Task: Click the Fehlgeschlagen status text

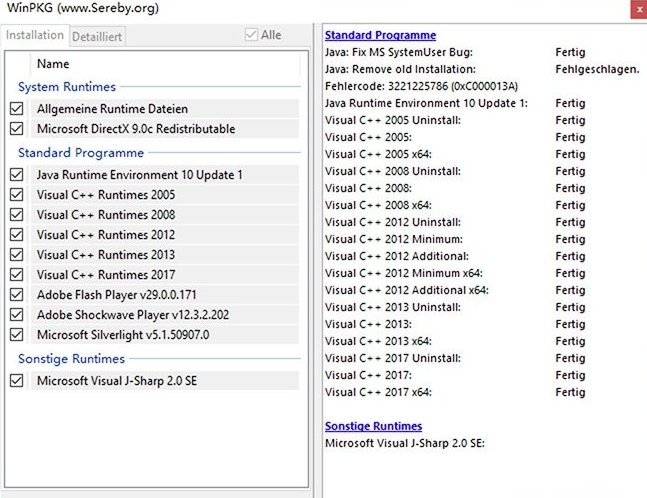Action: (x=597, y=69)
